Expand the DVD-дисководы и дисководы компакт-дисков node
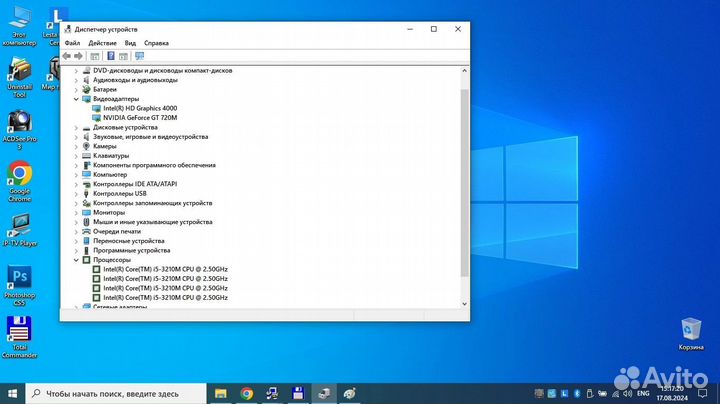Viewport: 720px width, 404px height. click(76, 71)
